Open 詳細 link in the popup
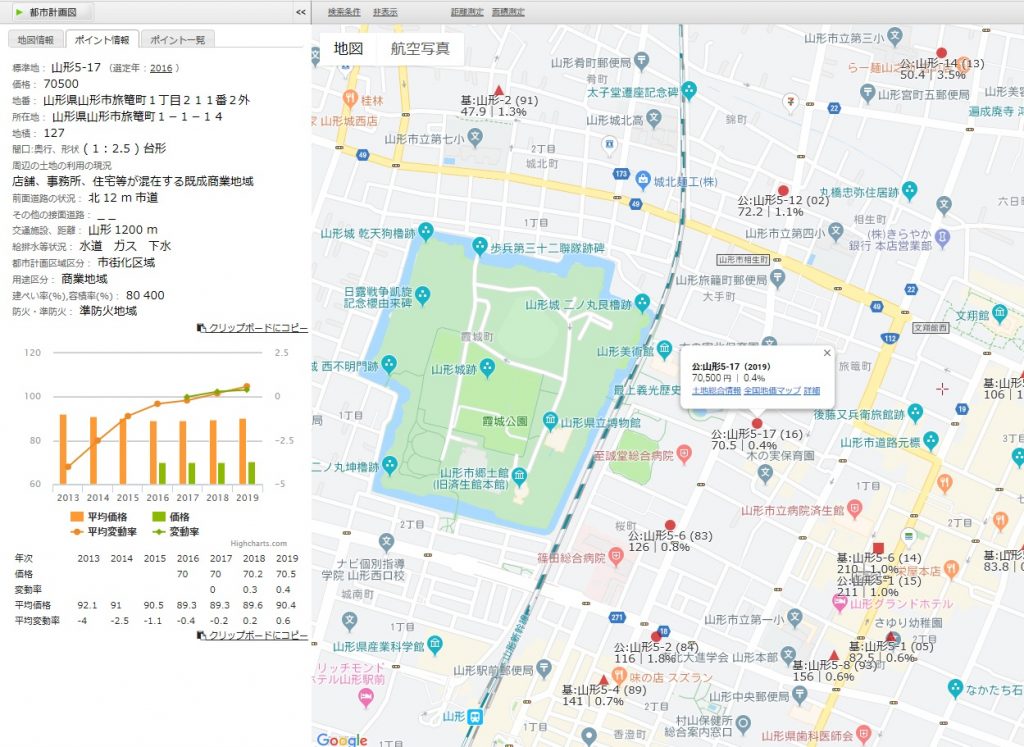Image resolution: width=1024 pixels, height=747 pixels. click(812, 390)
